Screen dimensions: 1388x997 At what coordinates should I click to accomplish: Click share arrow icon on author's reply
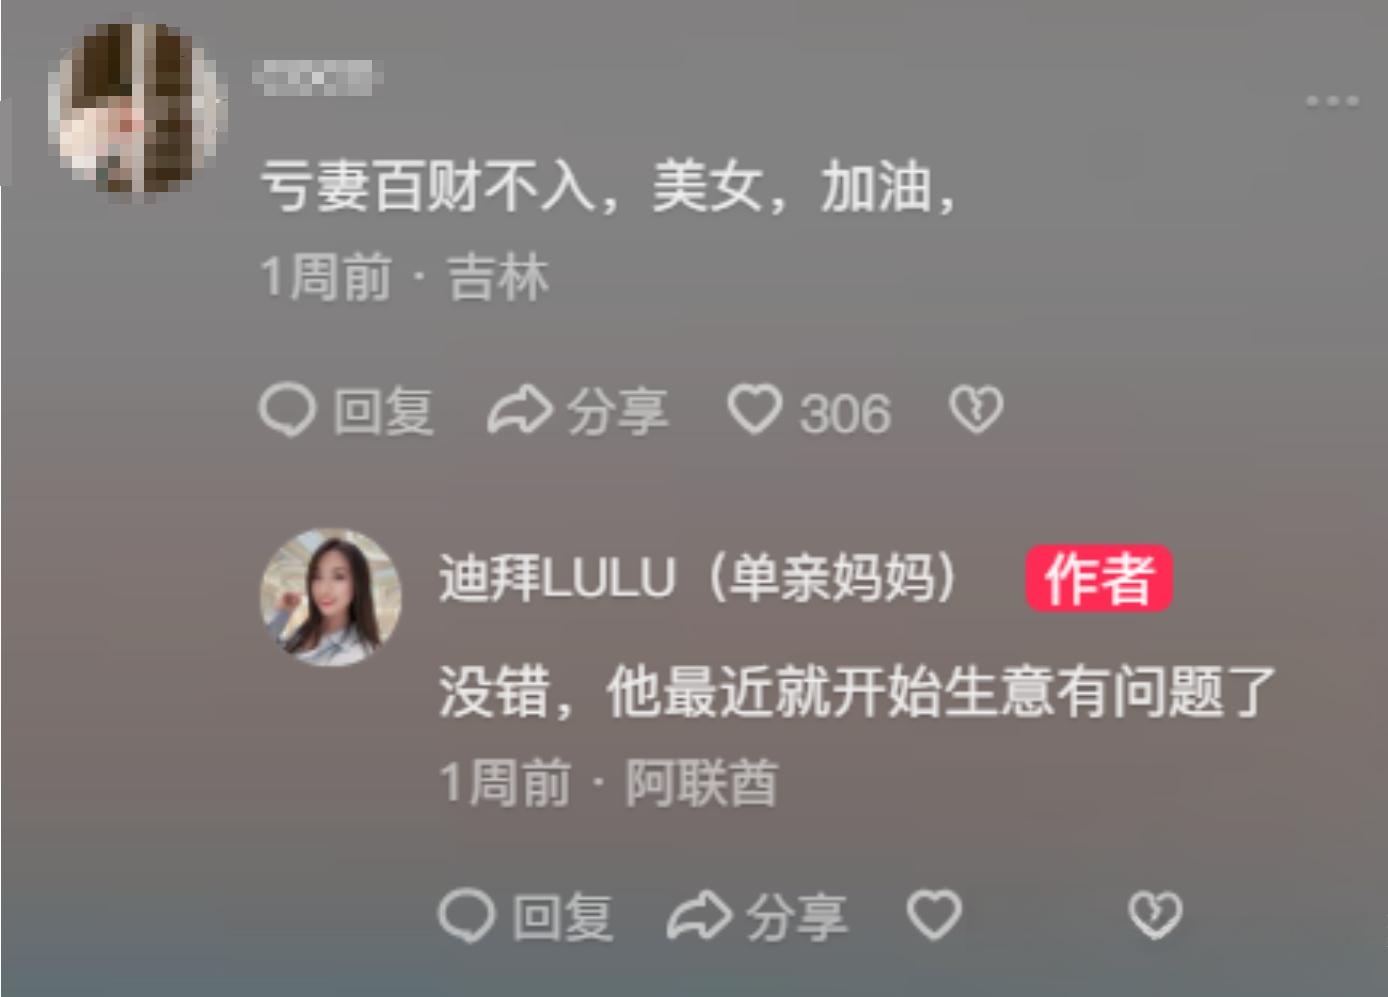tap(700, 916)
